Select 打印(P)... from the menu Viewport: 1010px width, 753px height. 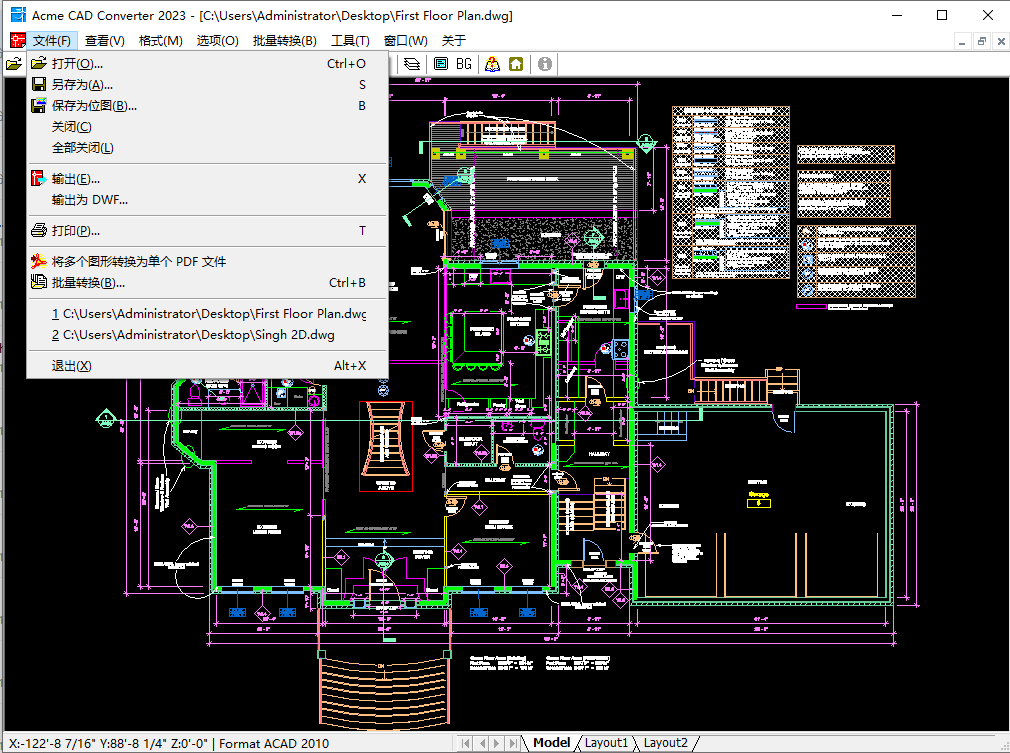point(76,231)
